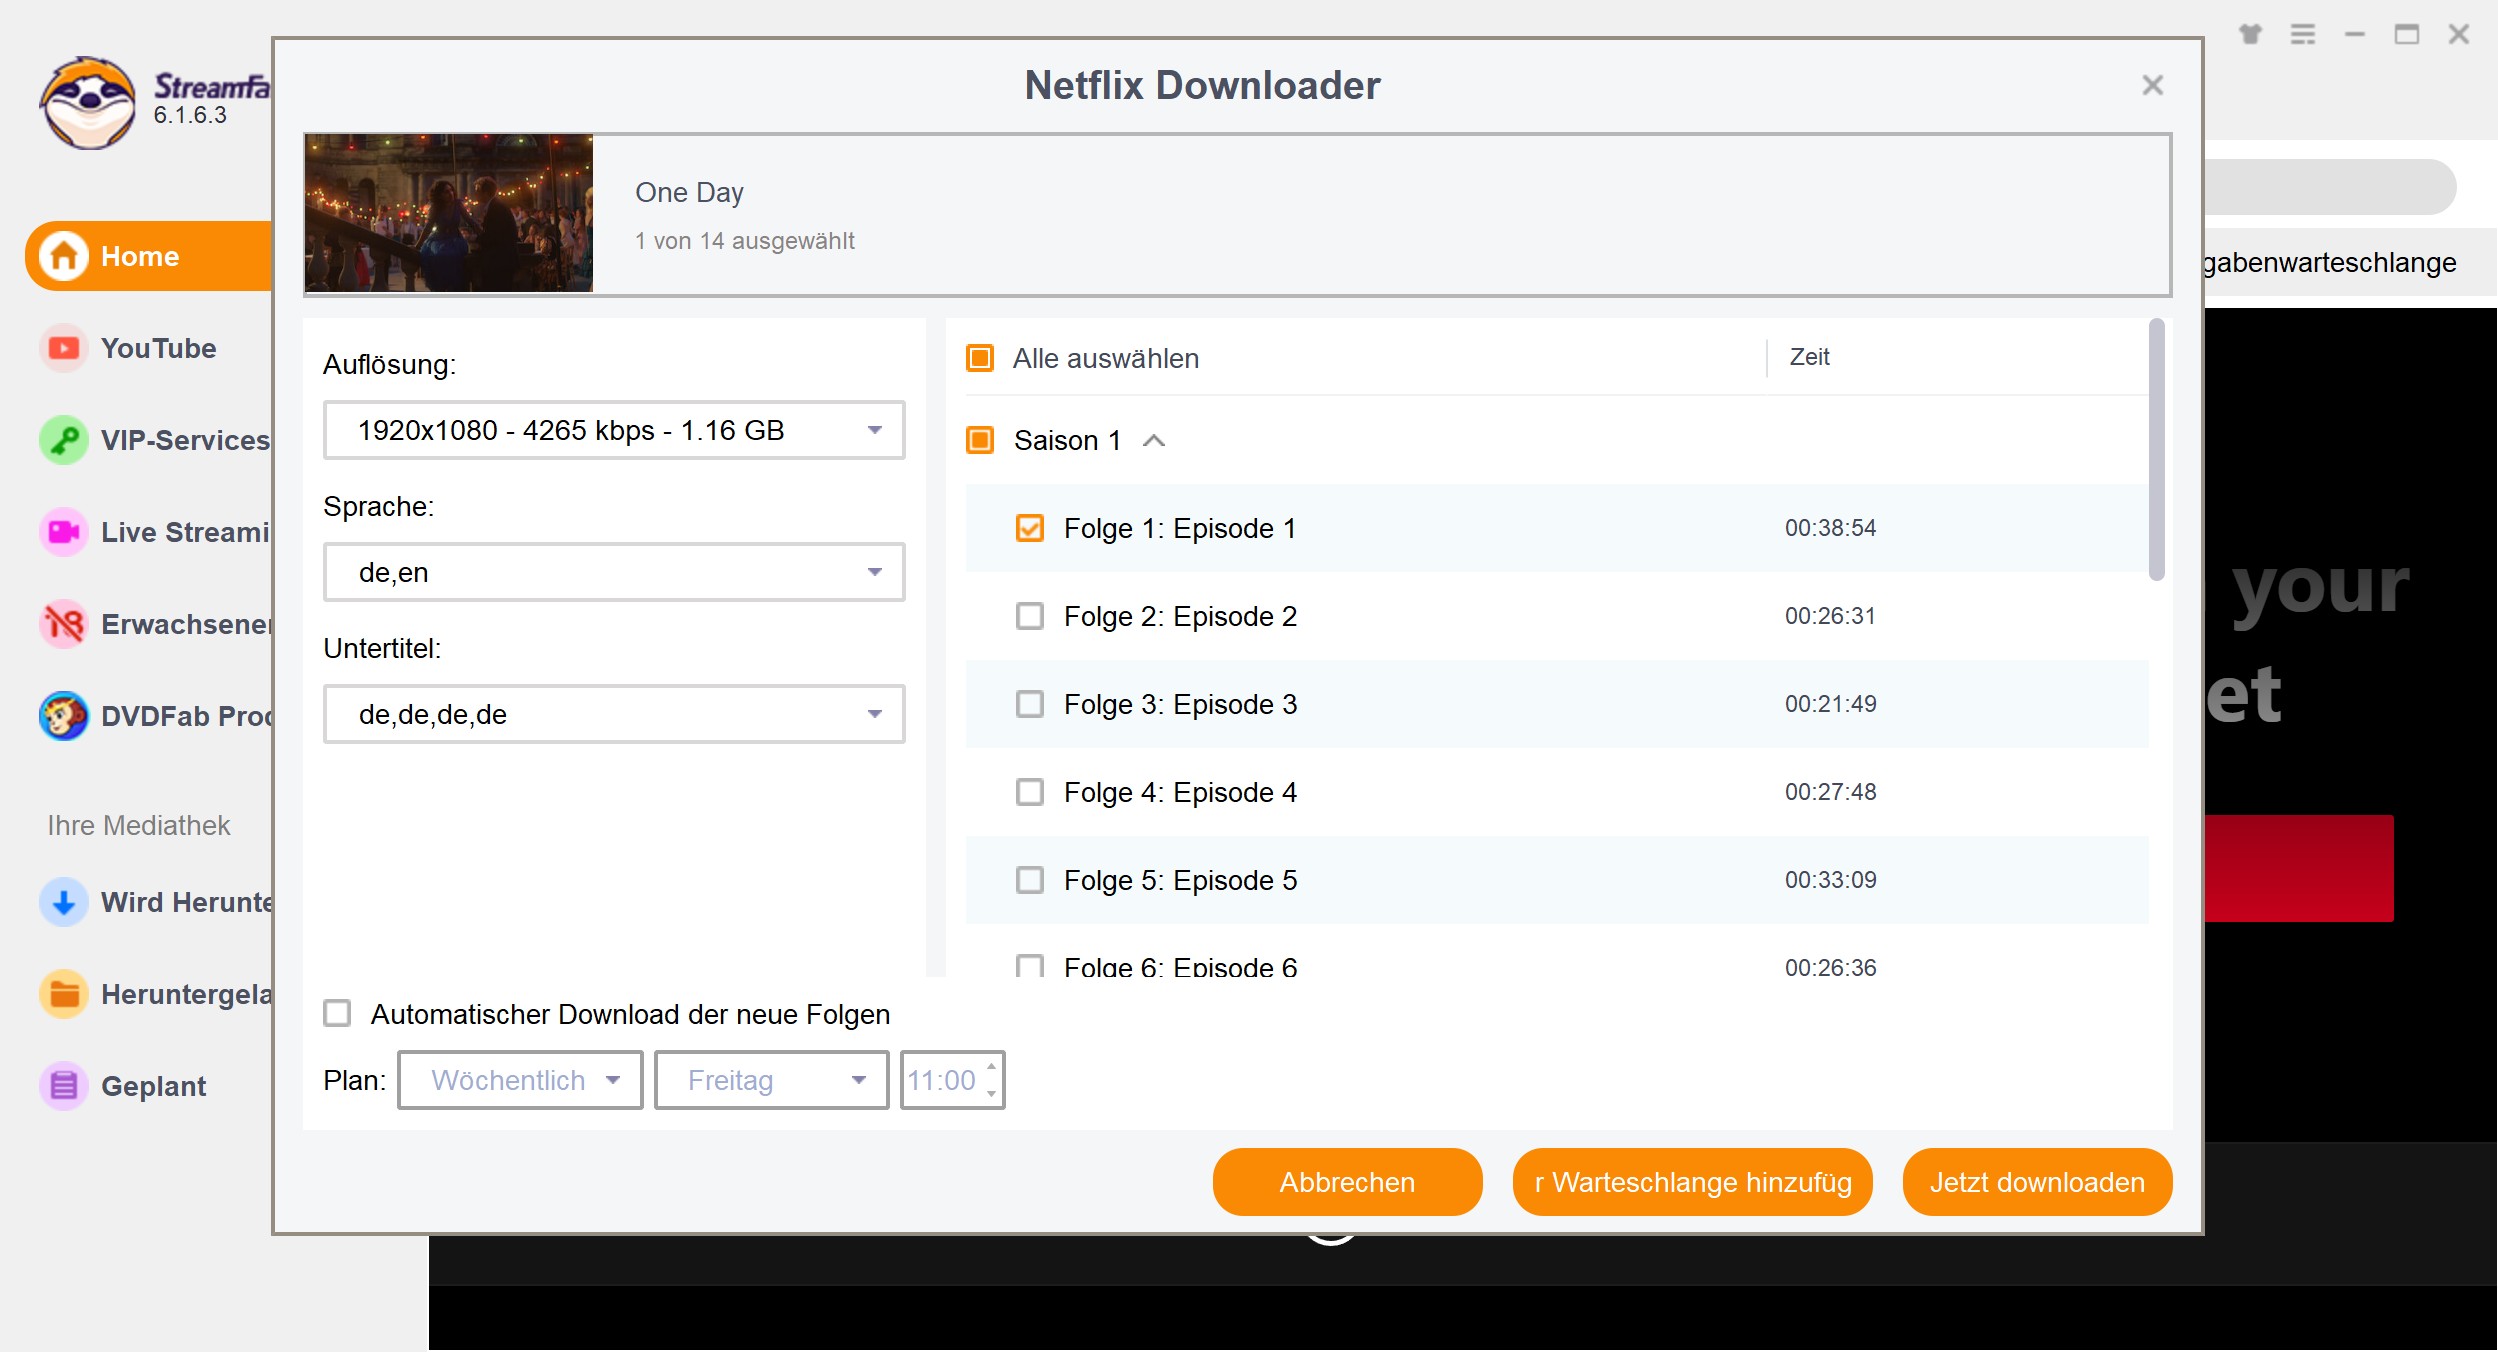Enable Automatischer Download der neue Folgen
2498x1352 pixels.
tap(335, 1014)
